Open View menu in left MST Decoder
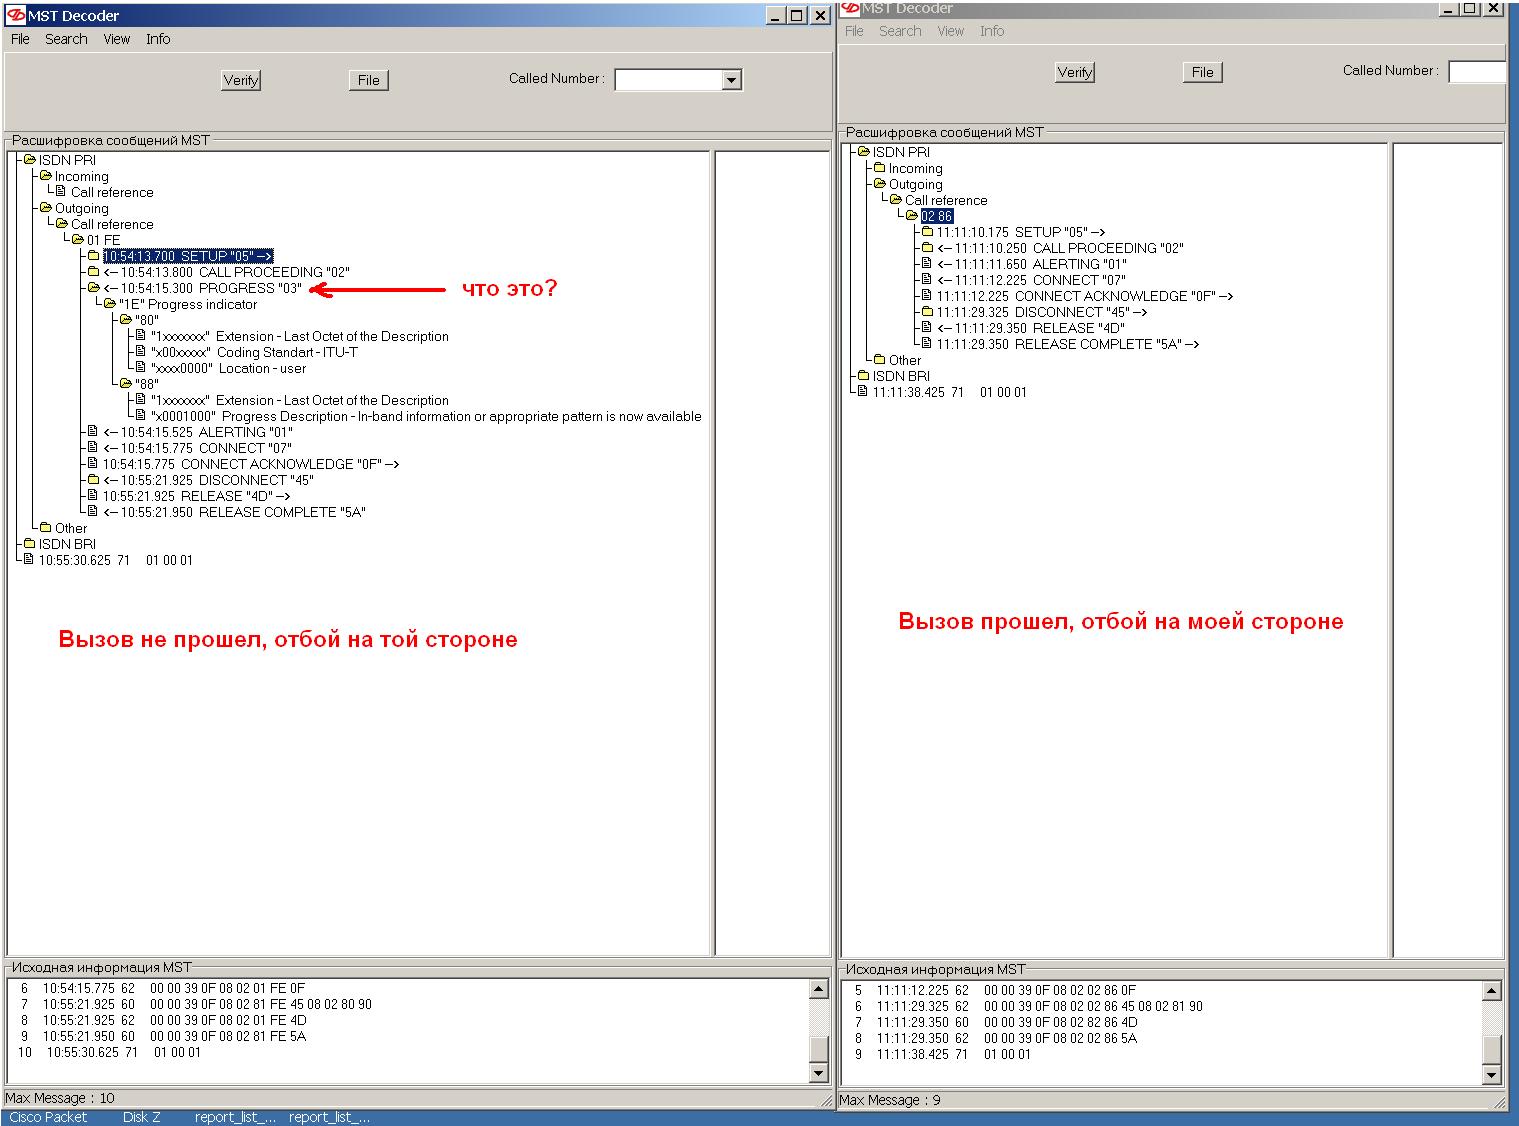 117,39
